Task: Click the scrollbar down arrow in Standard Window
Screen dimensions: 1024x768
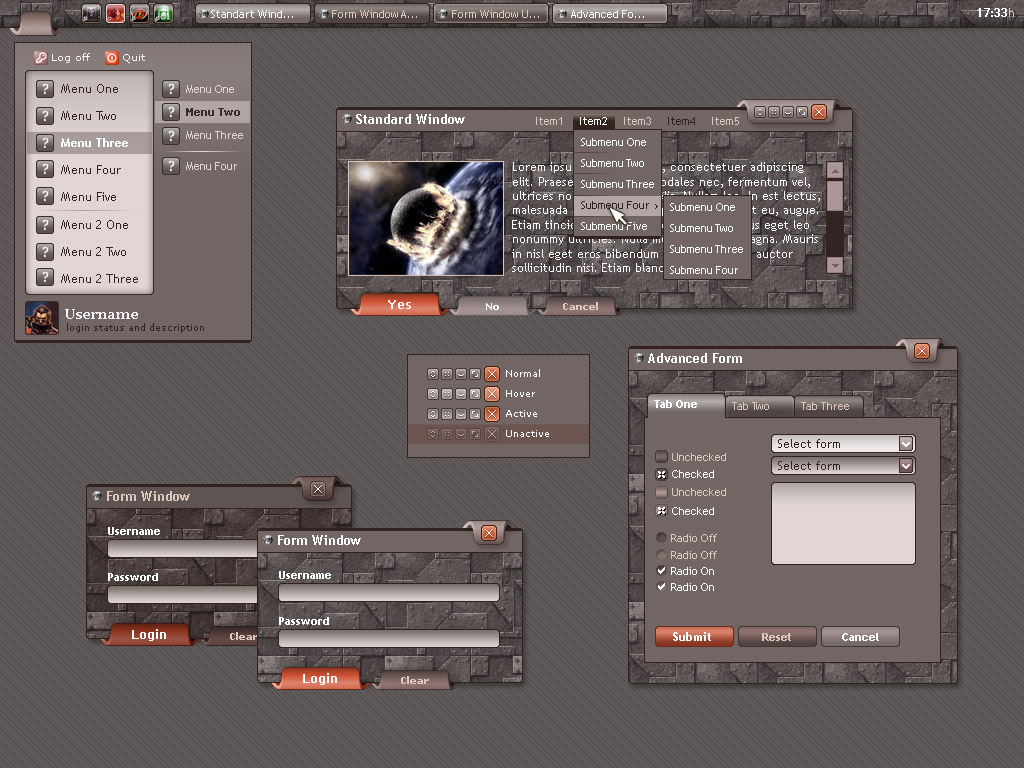Action: point(835,265)
